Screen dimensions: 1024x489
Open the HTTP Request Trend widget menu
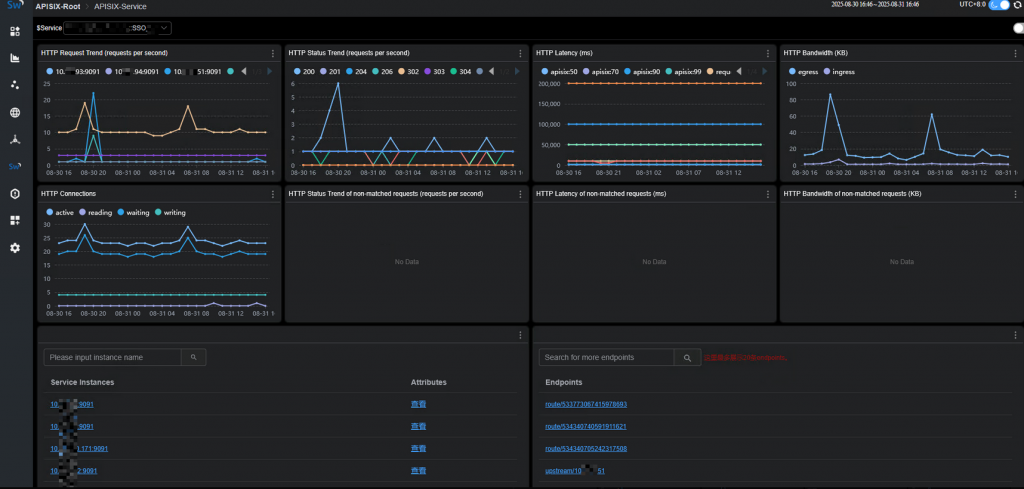click(x=273, y=54)
